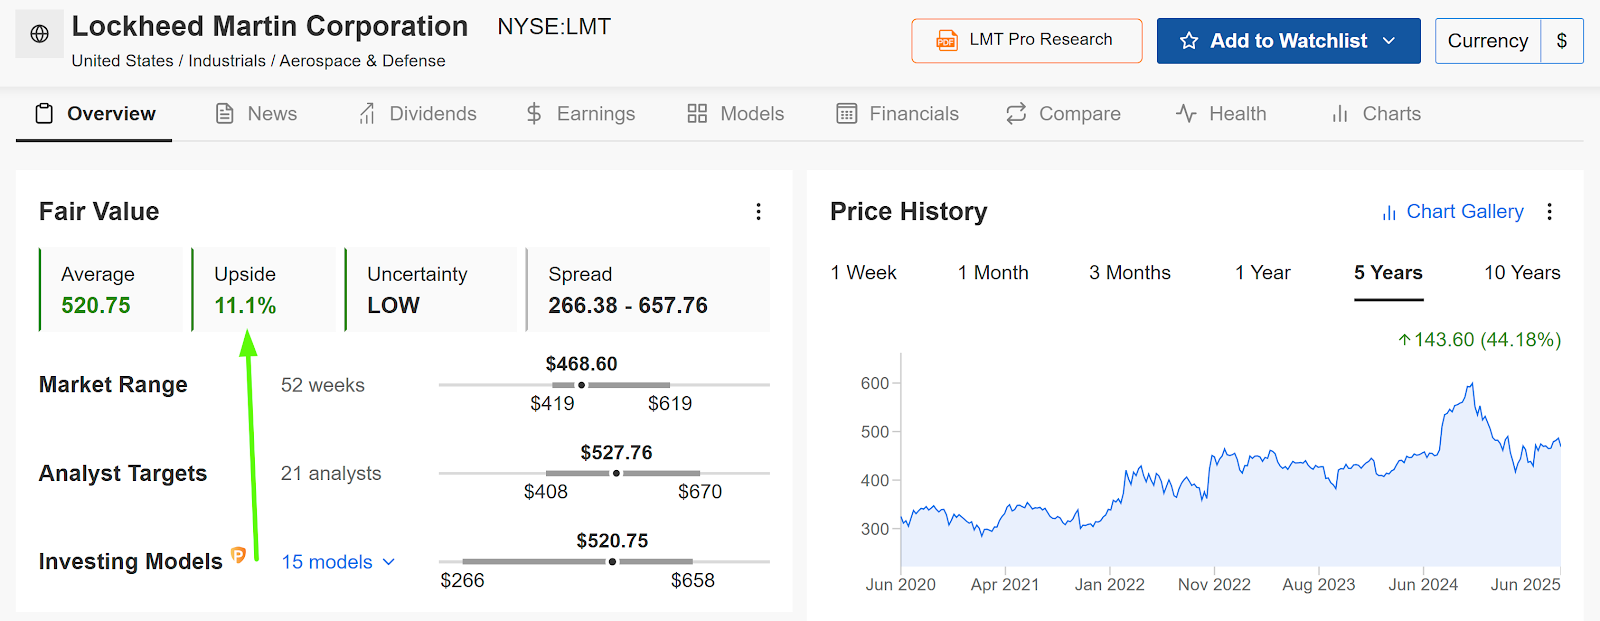Click the grid icon of Models tab
Image resolution: width=1600 pixels, height=621 pixels.
(x=697, y=114)
